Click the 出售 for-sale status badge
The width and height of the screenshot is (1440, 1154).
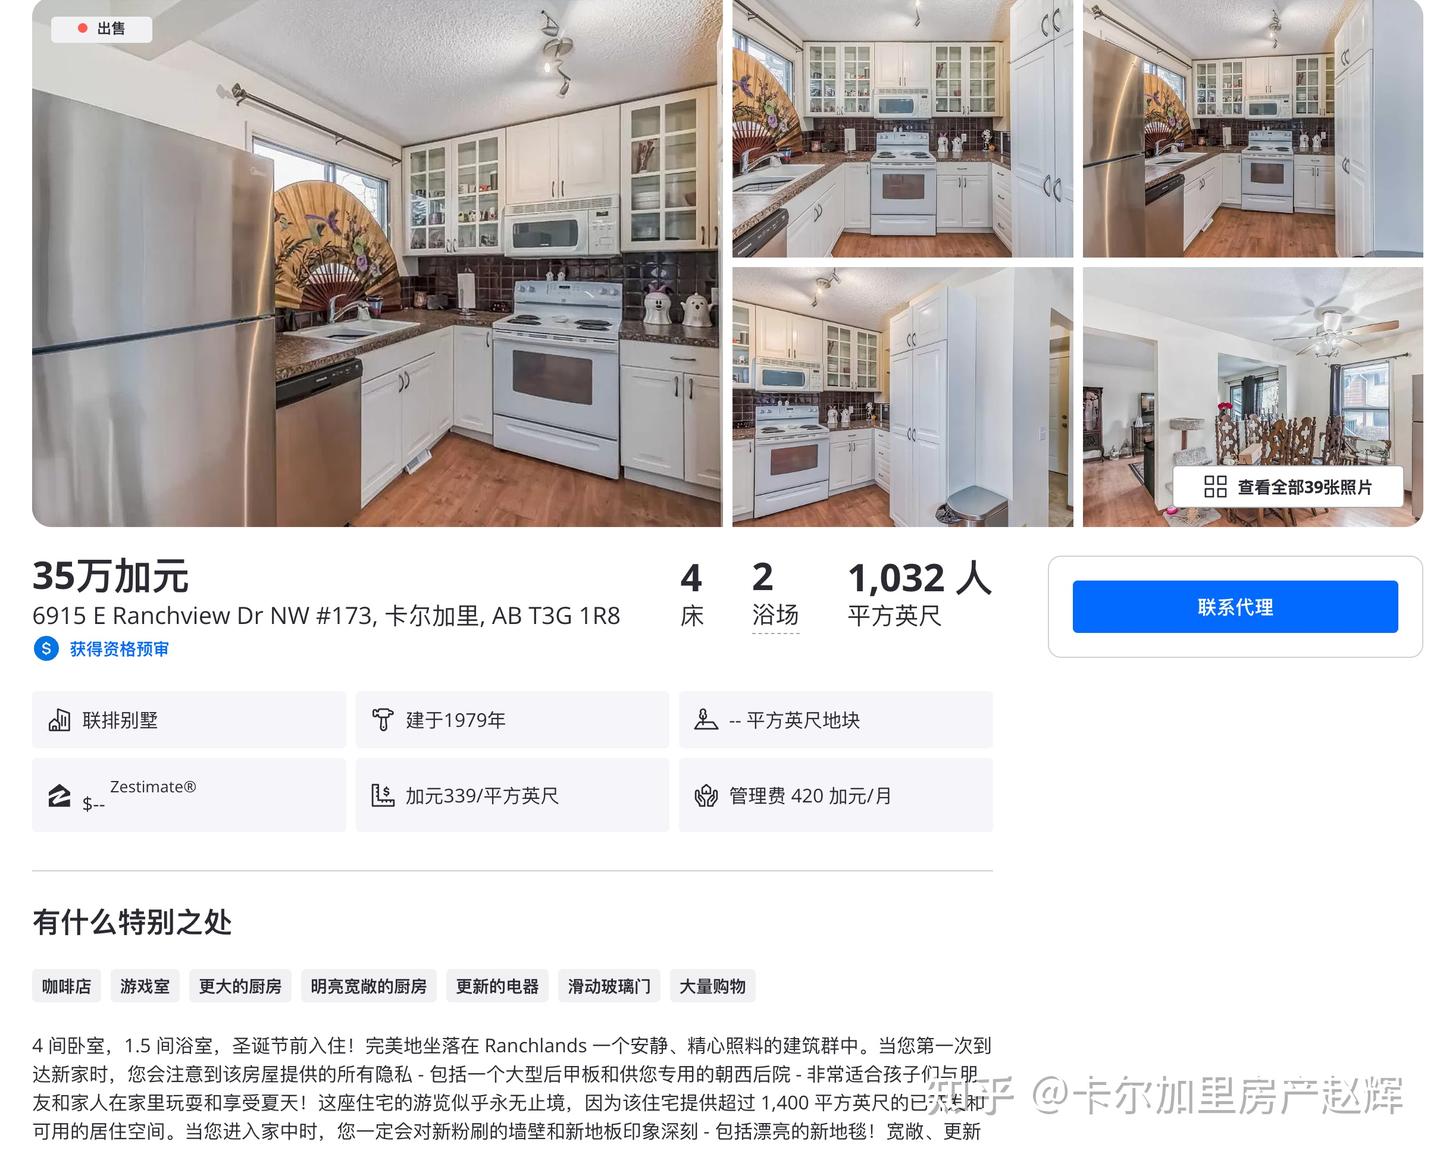click(102, 29)
